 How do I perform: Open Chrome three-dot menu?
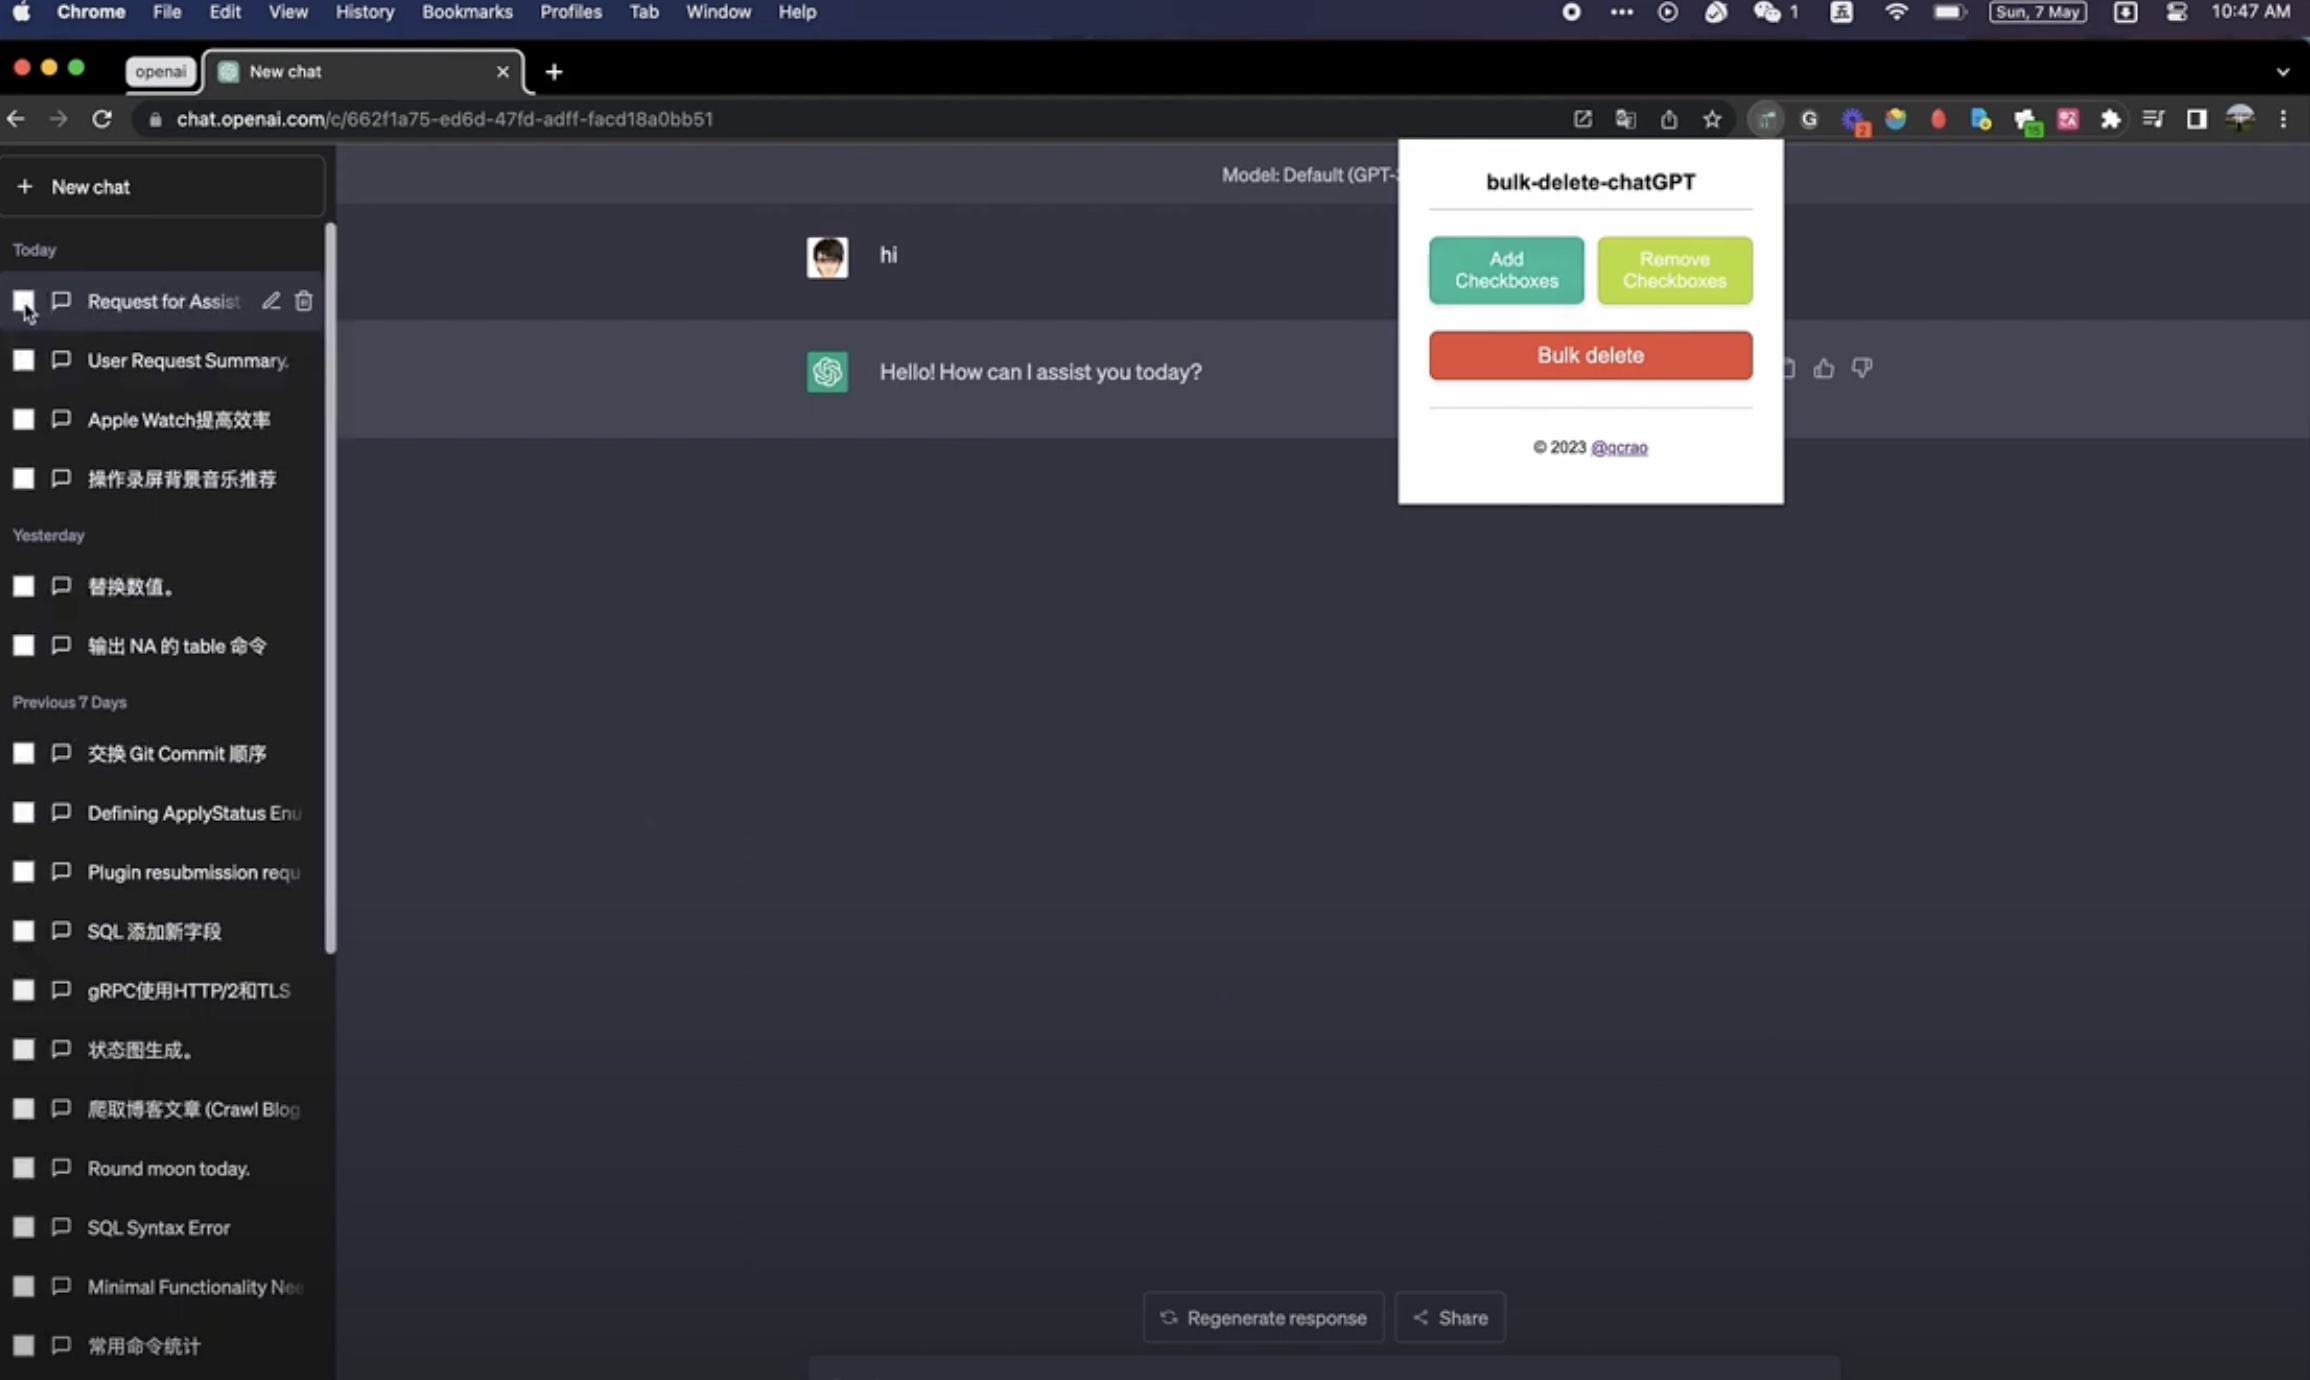(2283, 120)
